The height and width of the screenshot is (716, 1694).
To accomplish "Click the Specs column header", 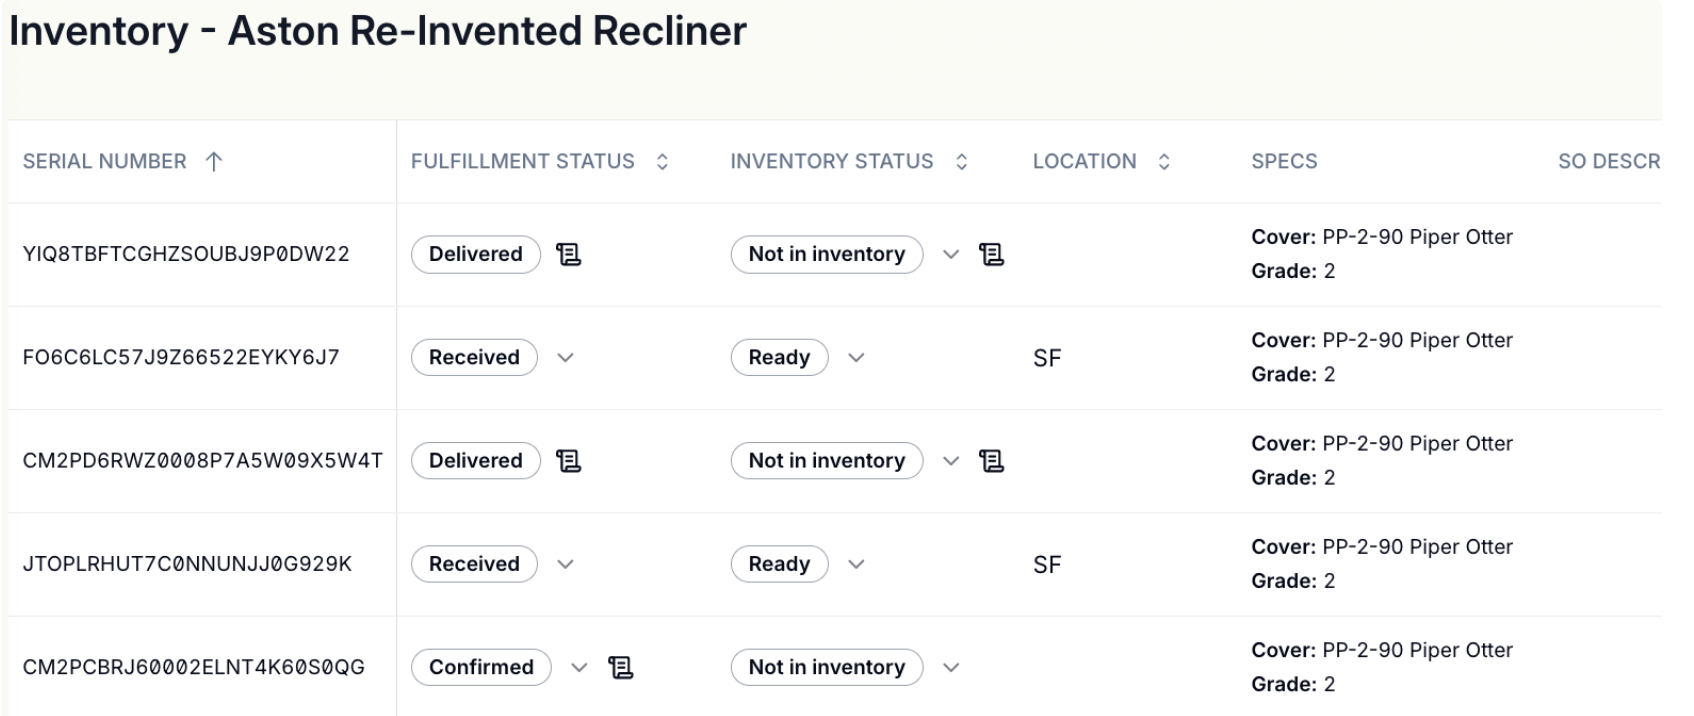I will (1284, 162).
